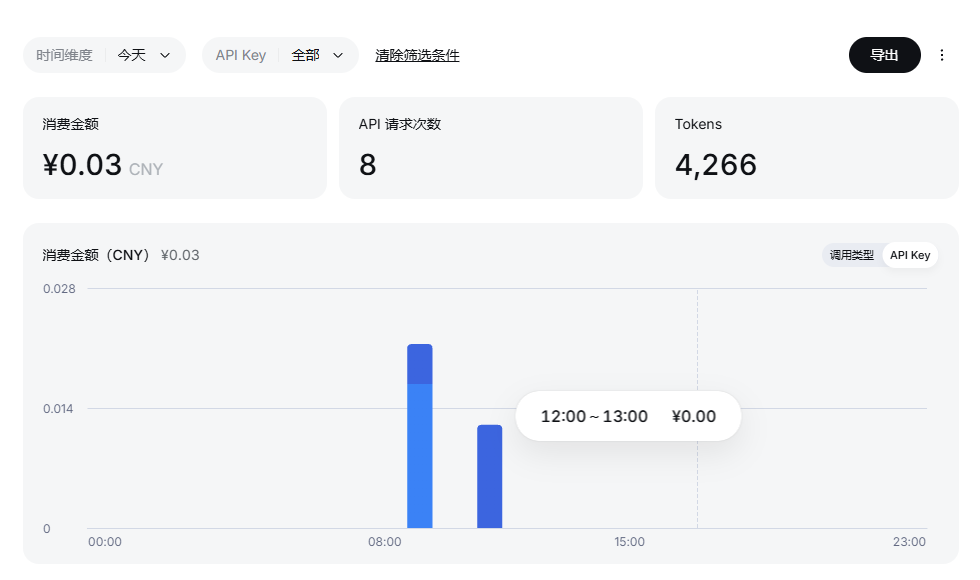Click the 23:00 axis label

pyautogui.click(x=909, y=542)
